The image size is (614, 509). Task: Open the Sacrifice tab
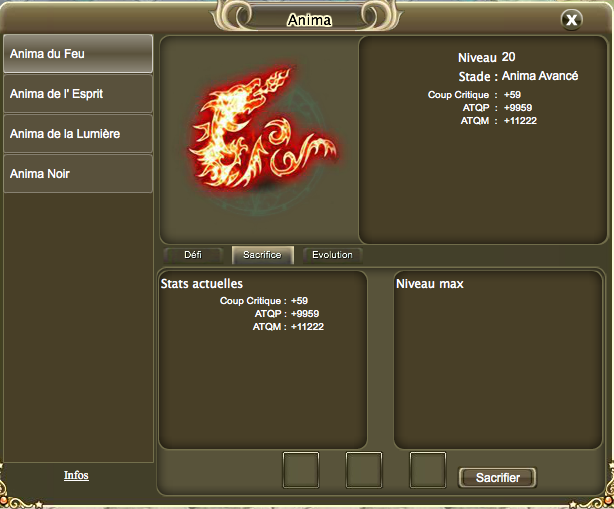(262, 255)
